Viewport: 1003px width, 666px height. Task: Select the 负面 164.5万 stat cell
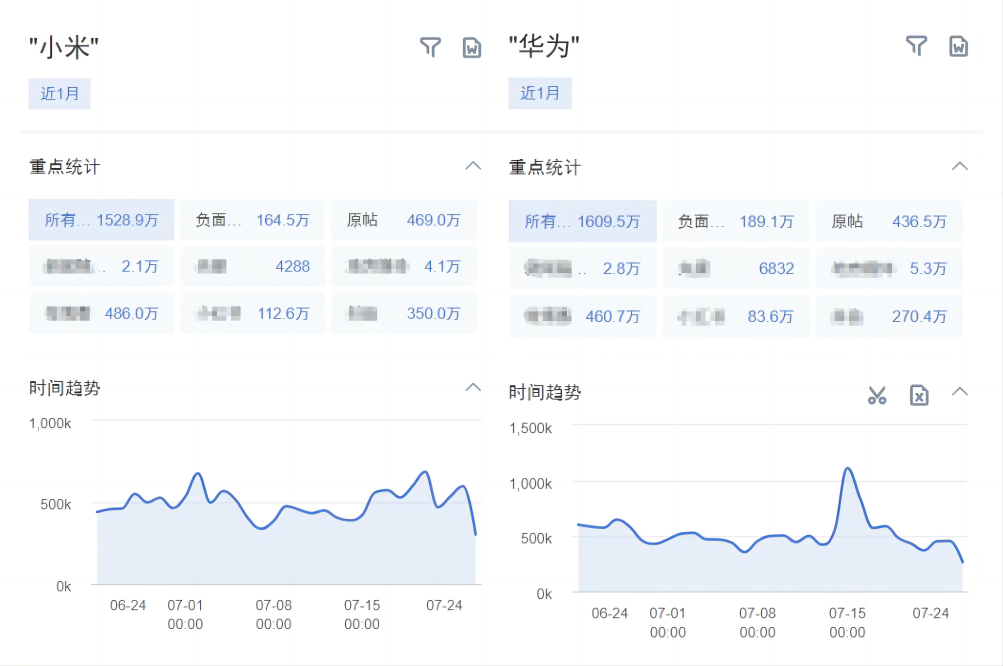(253, 220)
